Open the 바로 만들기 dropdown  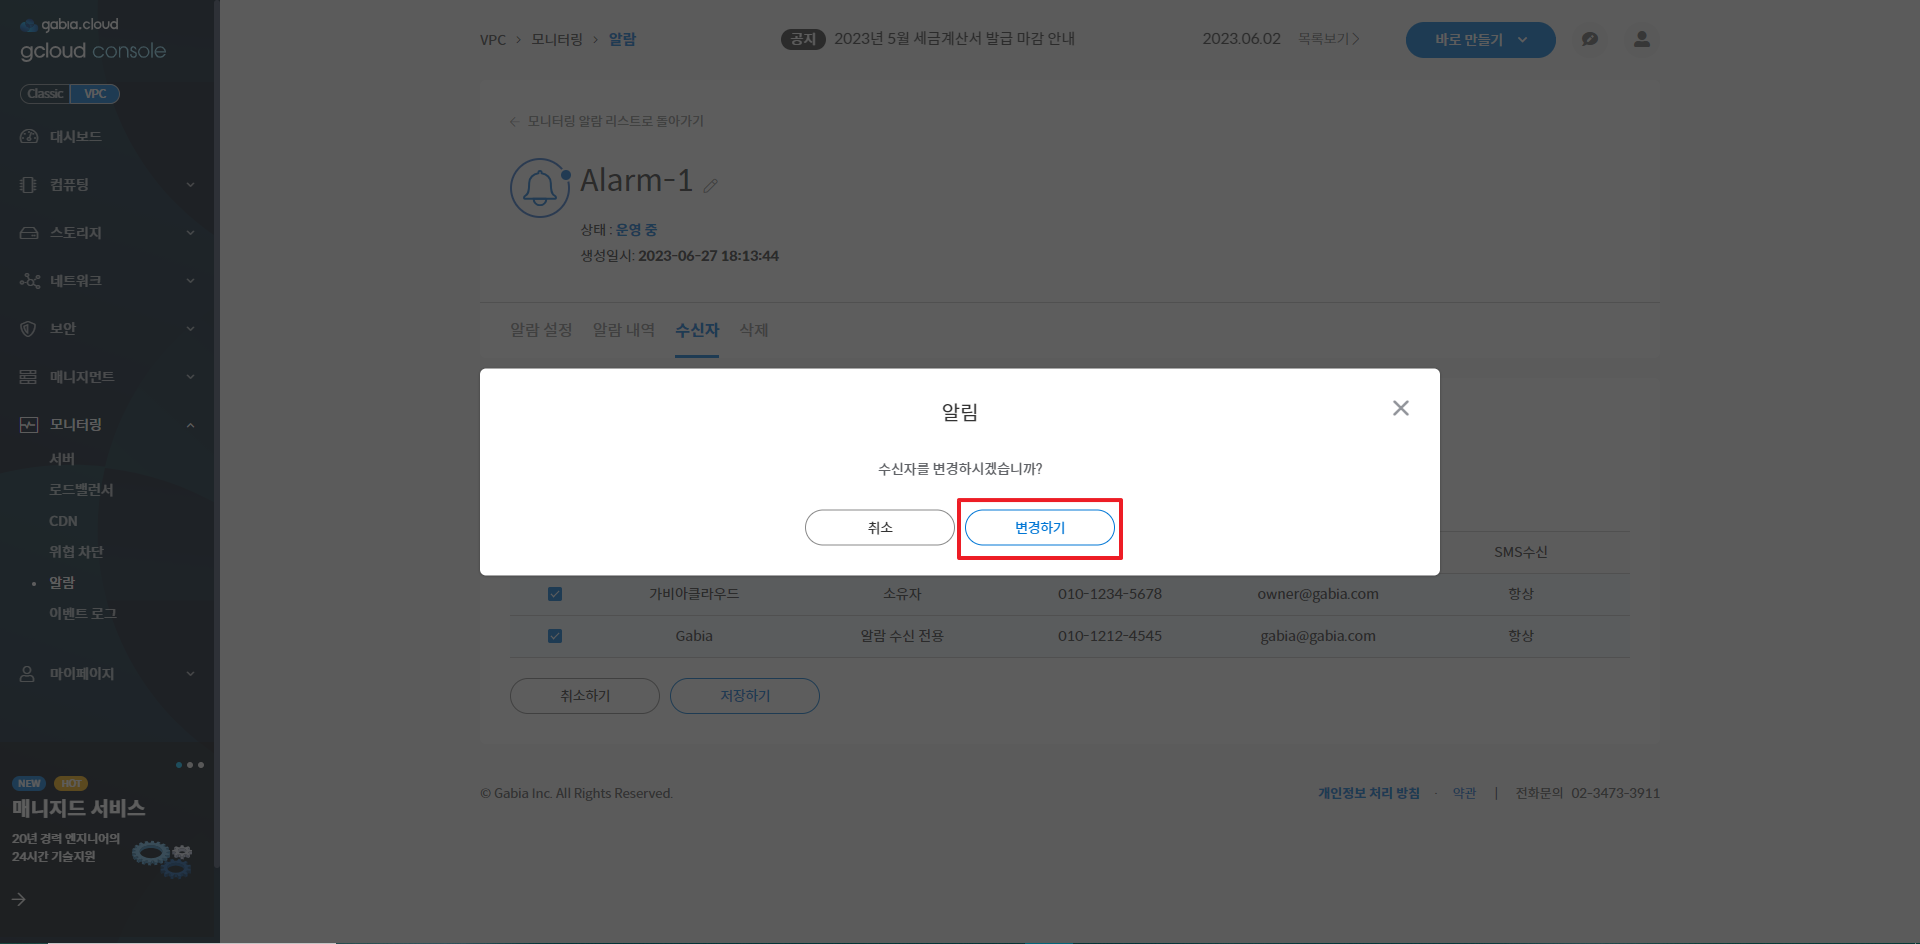coord(1480,40)
